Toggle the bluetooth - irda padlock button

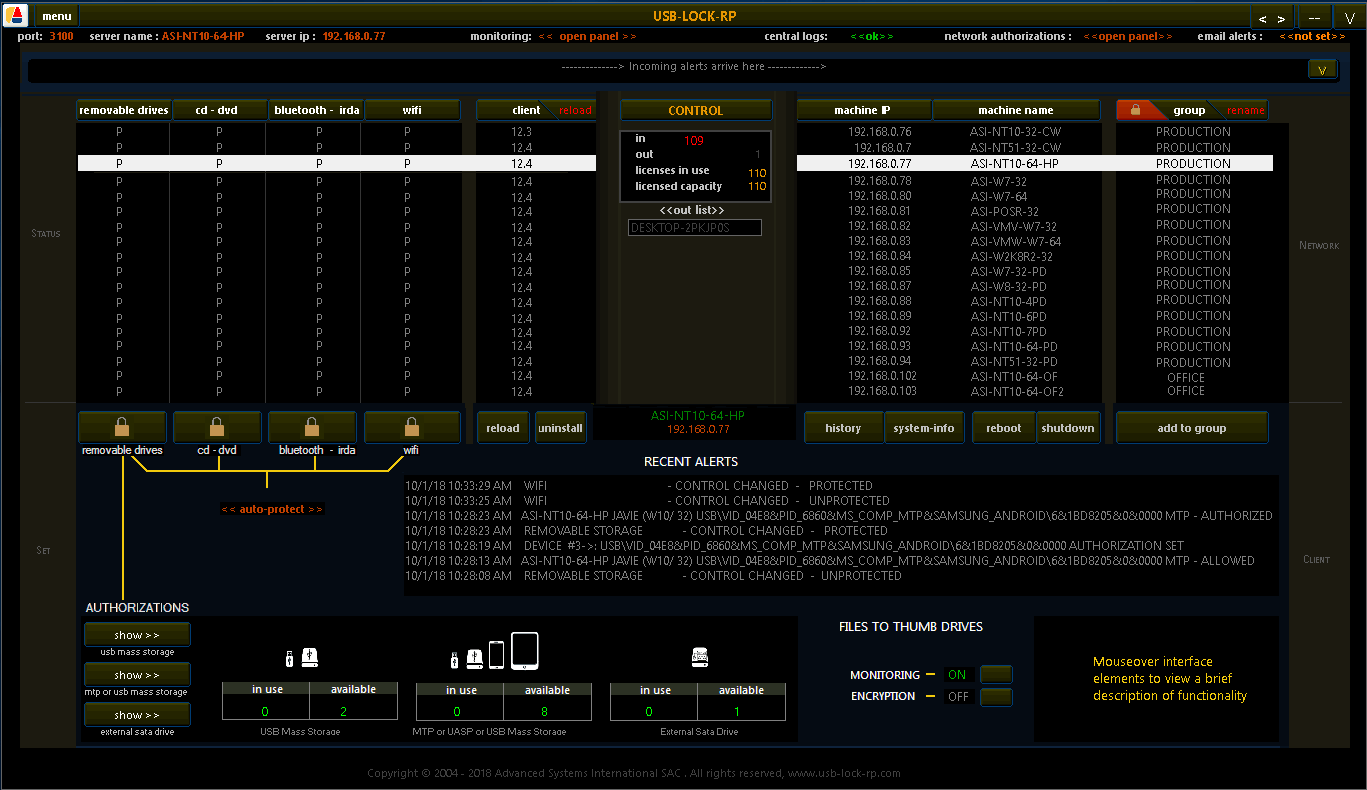pos(312,427)
